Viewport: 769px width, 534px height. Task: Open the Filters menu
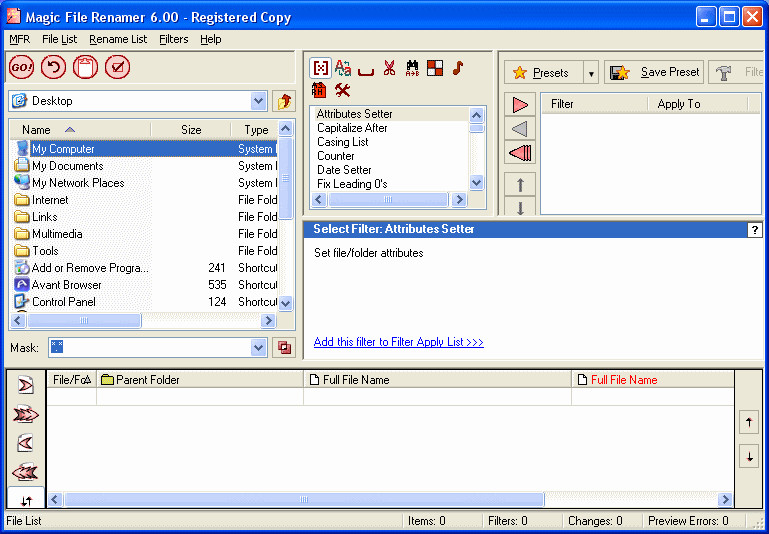174,39
